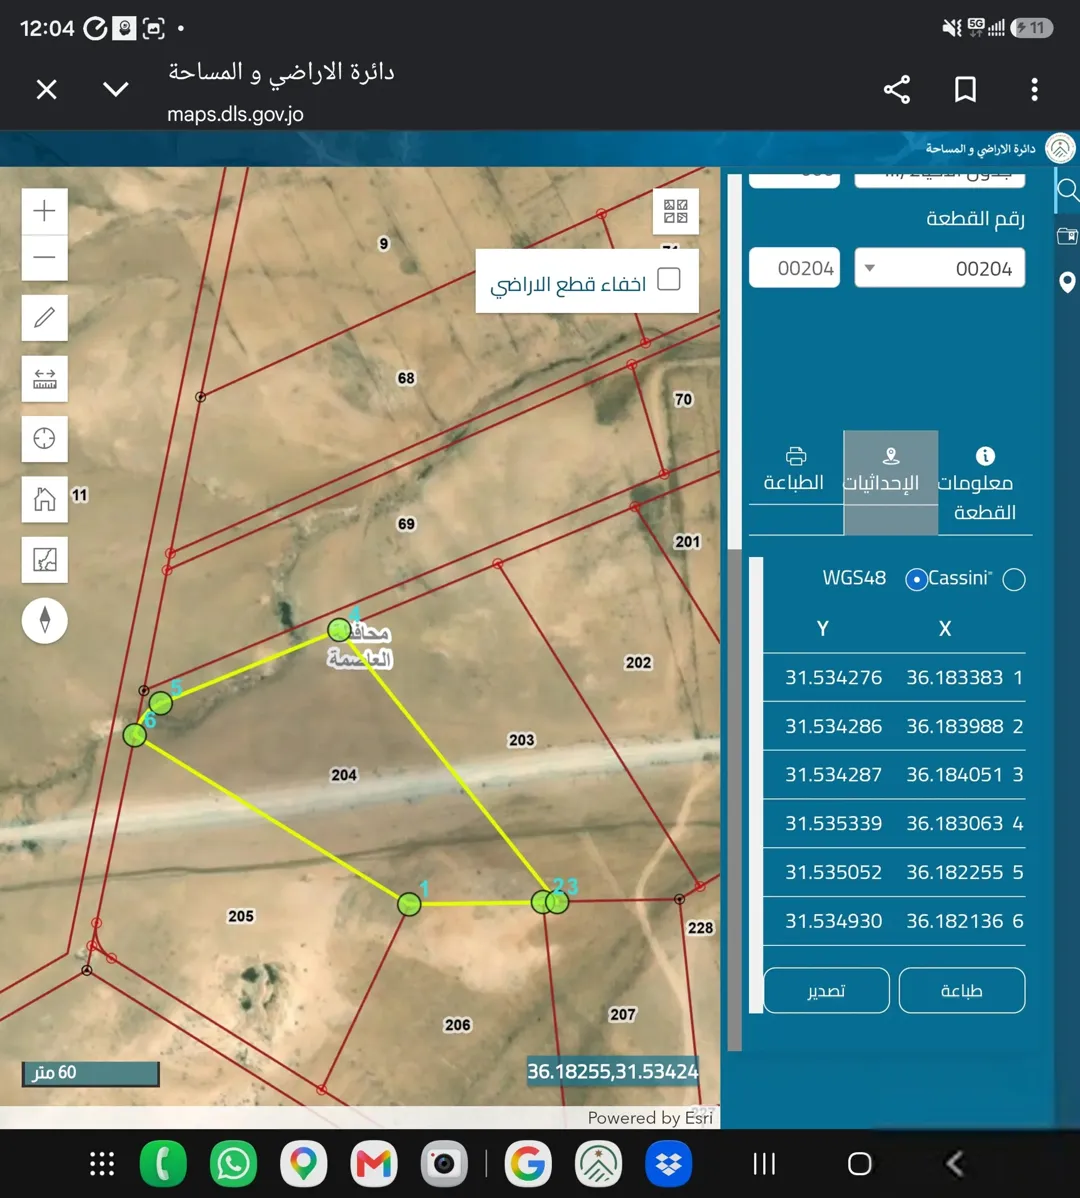The image size is (1080, 1198).
Task: Click the طباعة print button
Action: (x=962, y=991)
